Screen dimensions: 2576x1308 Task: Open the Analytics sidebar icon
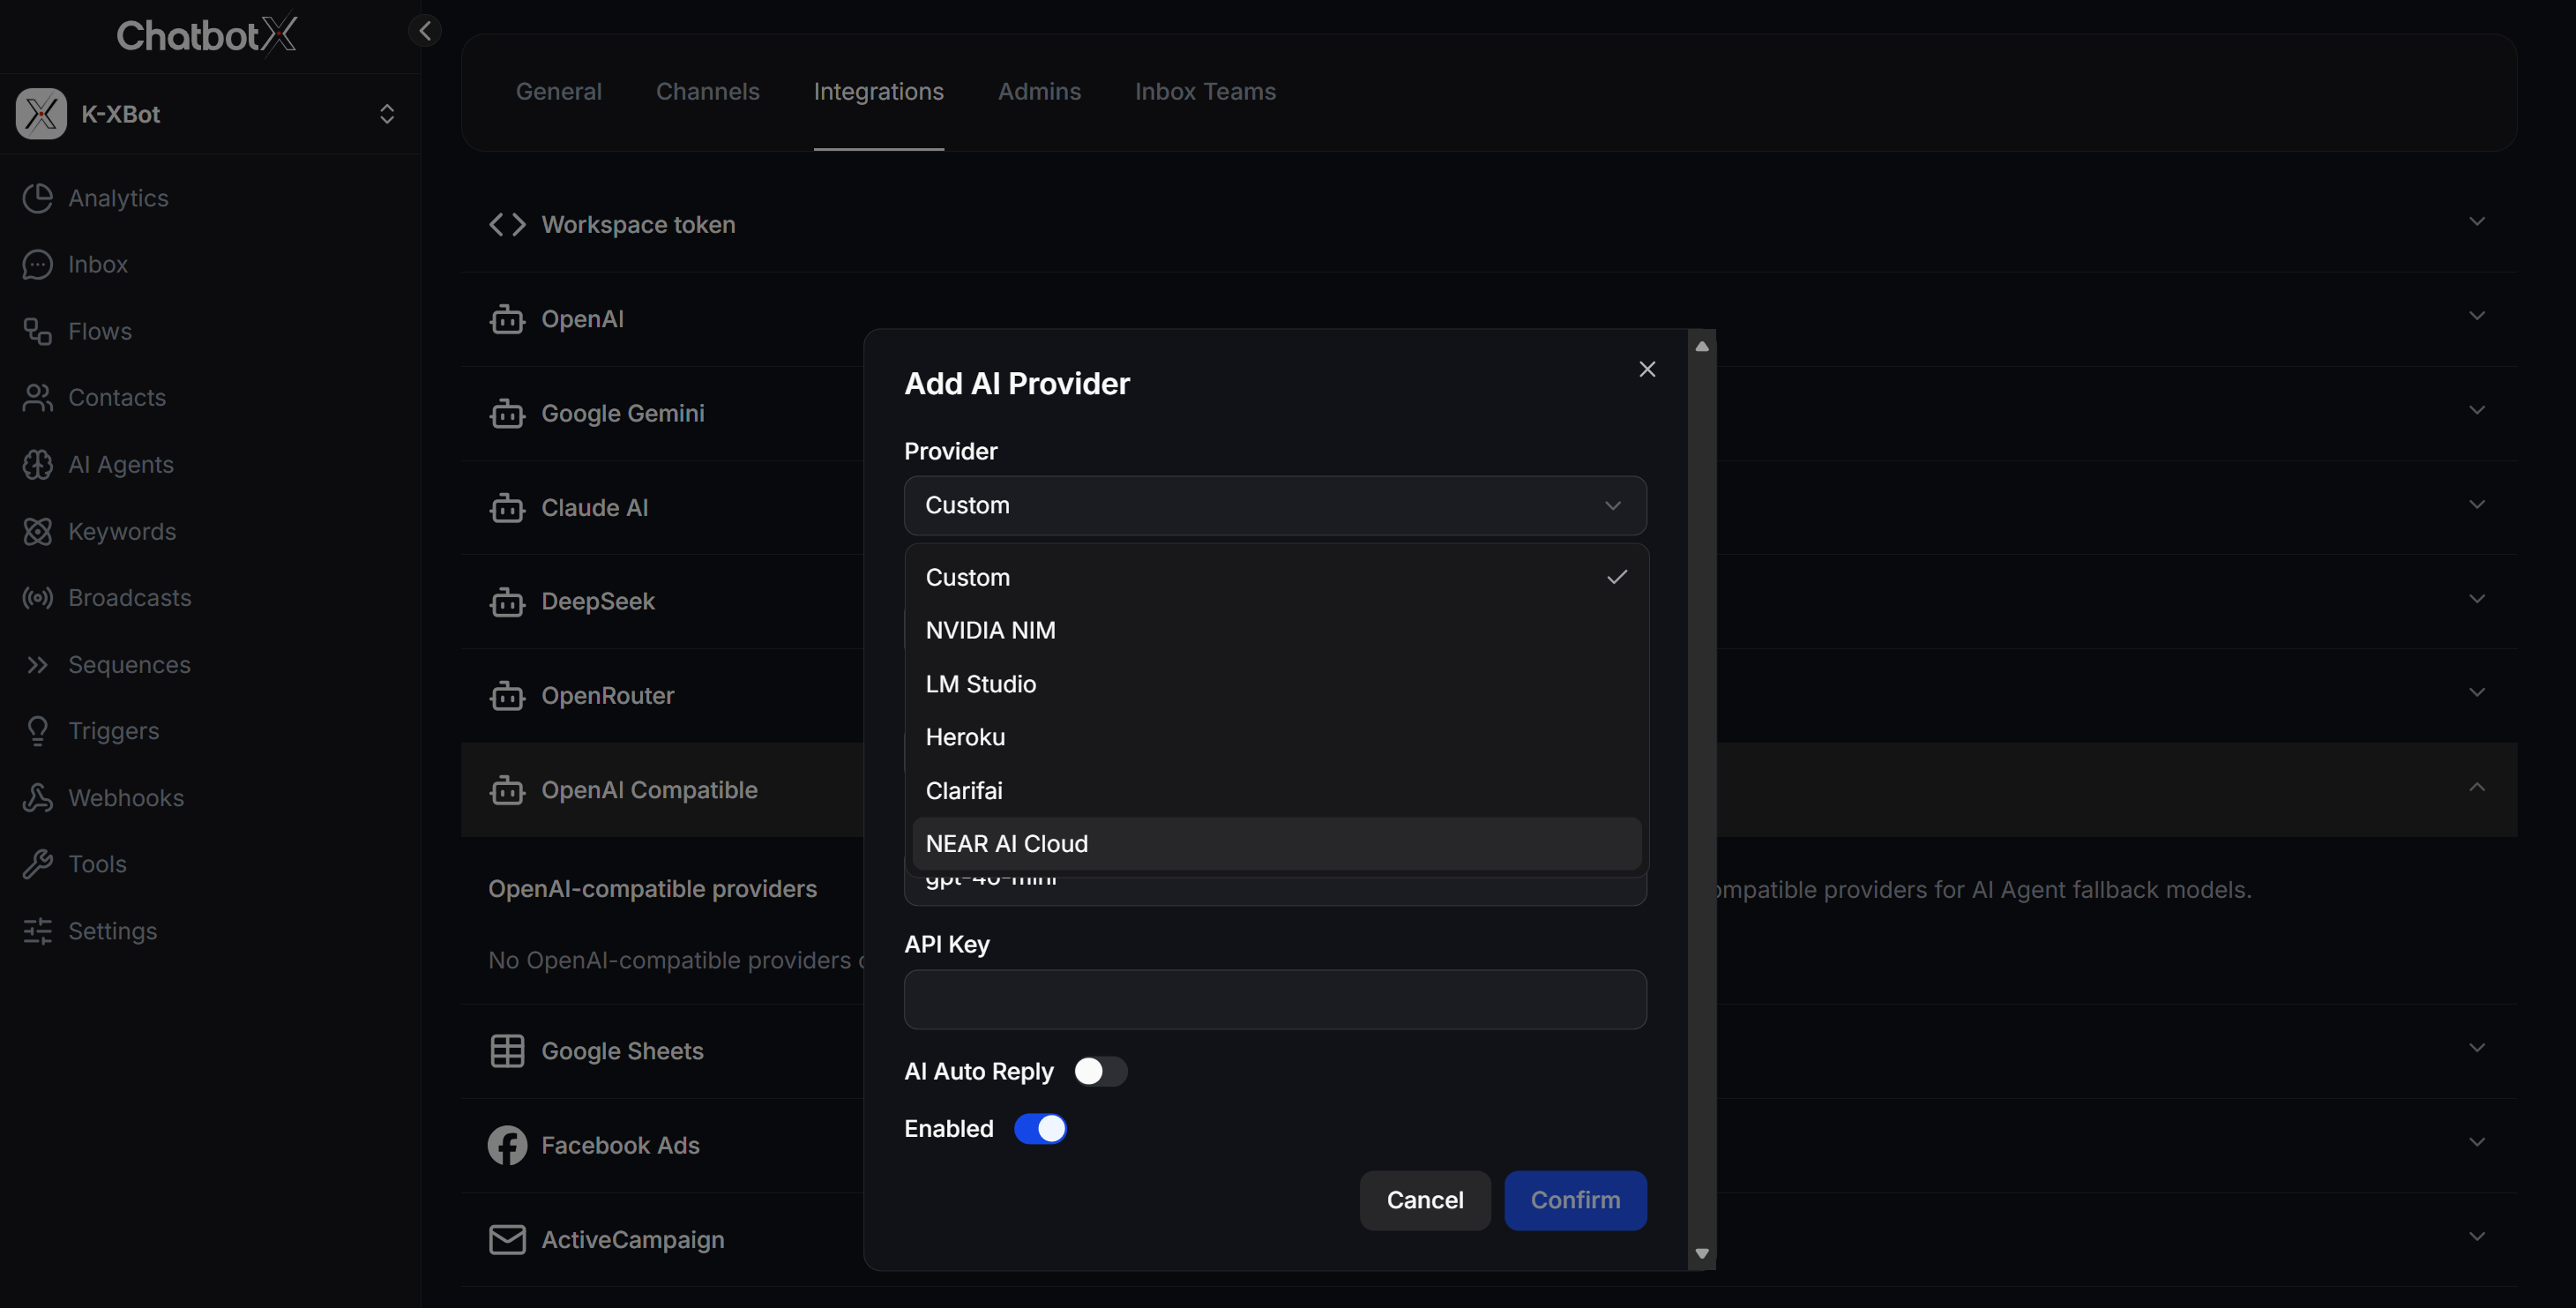(x=37, y=198)
